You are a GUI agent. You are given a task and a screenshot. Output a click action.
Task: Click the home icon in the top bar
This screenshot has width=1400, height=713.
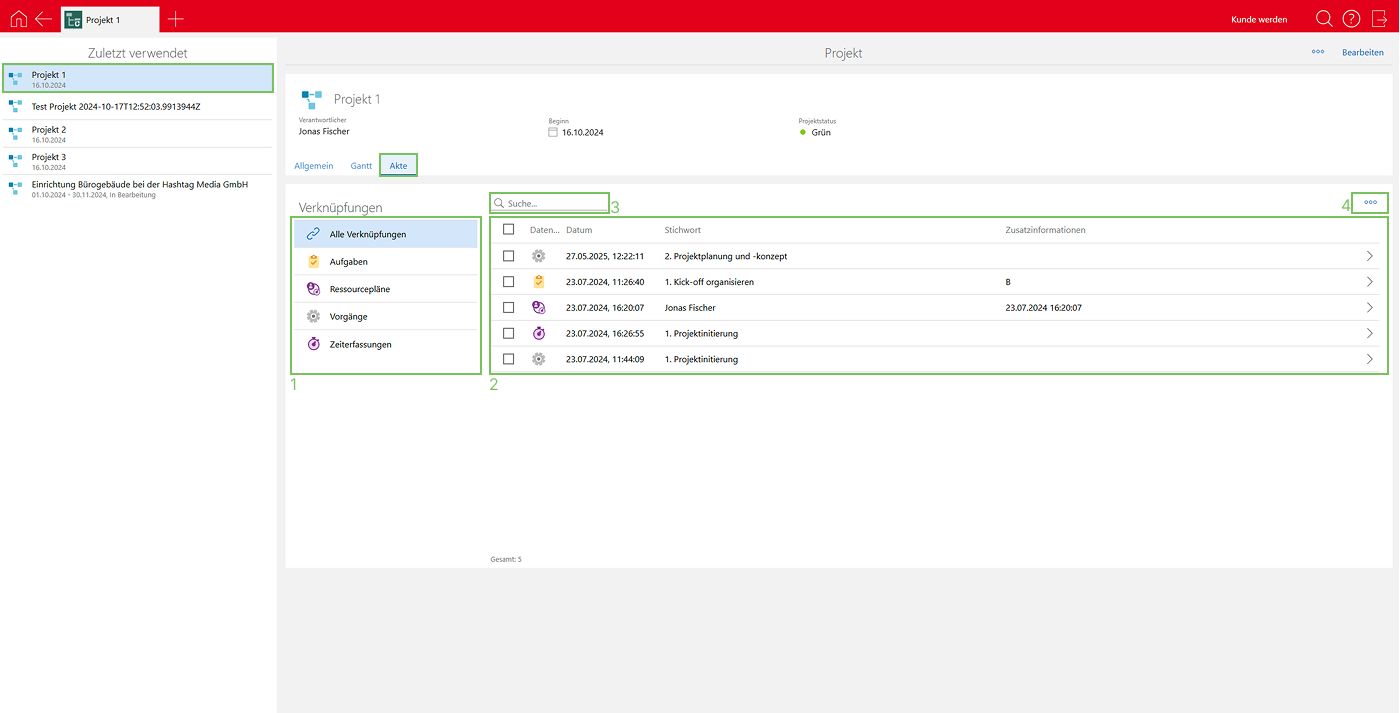18,19
